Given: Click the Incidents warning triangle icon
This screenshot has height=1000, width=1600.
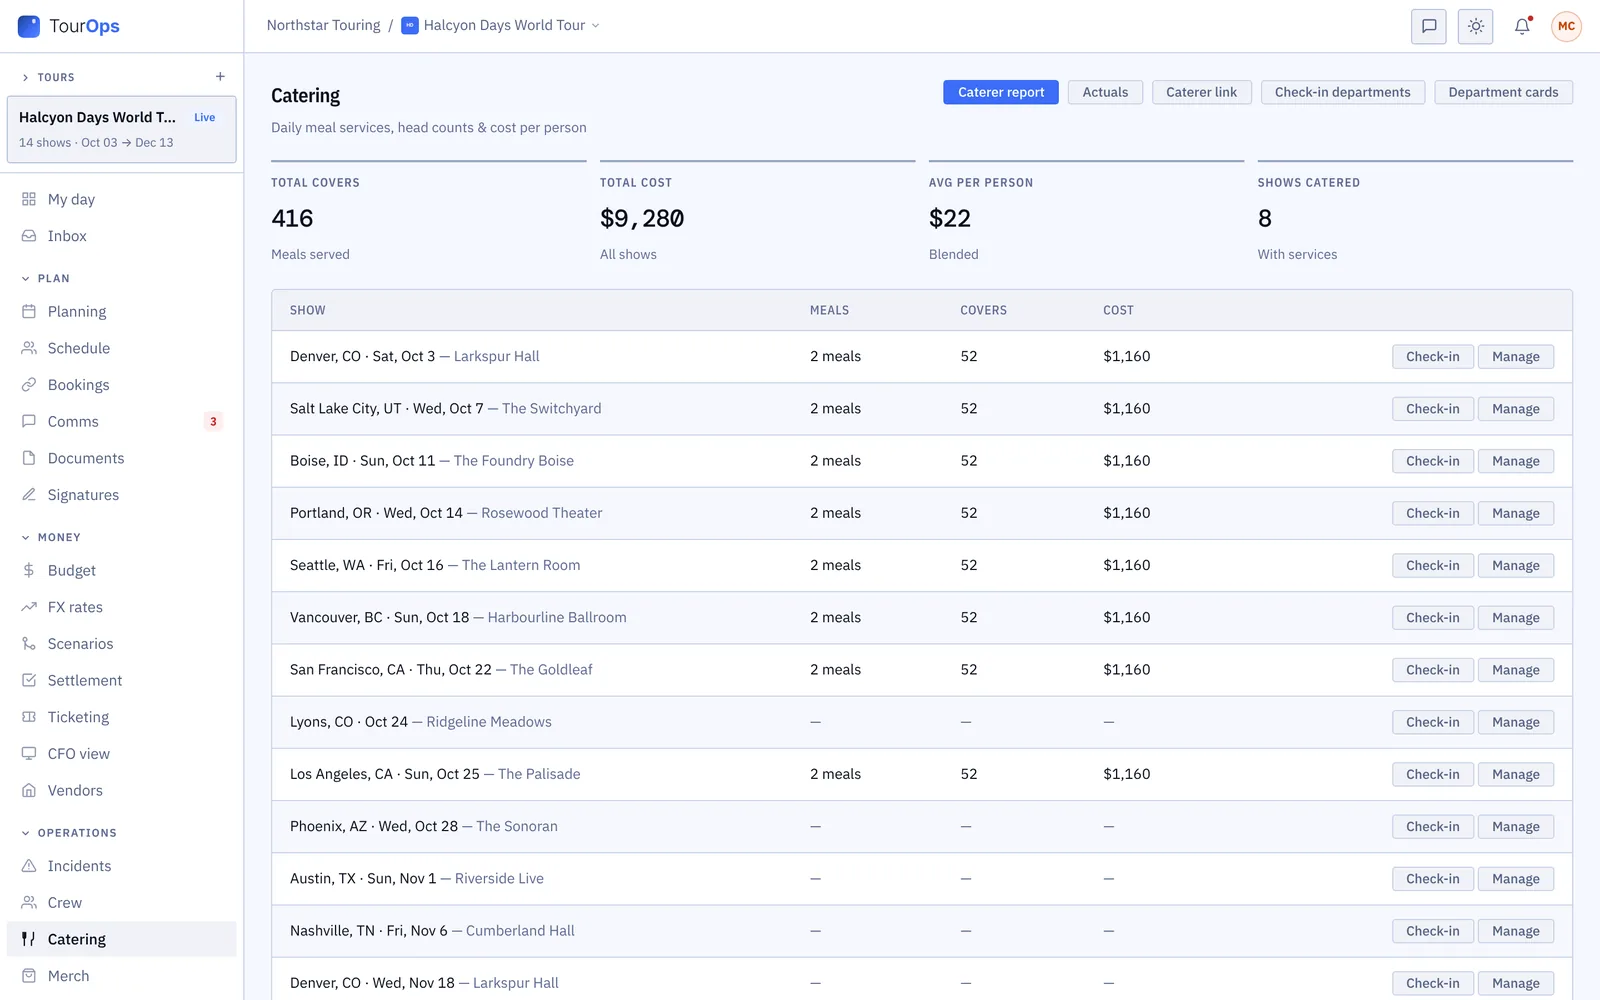Looking at the screenshot, I should coord(29,866).
